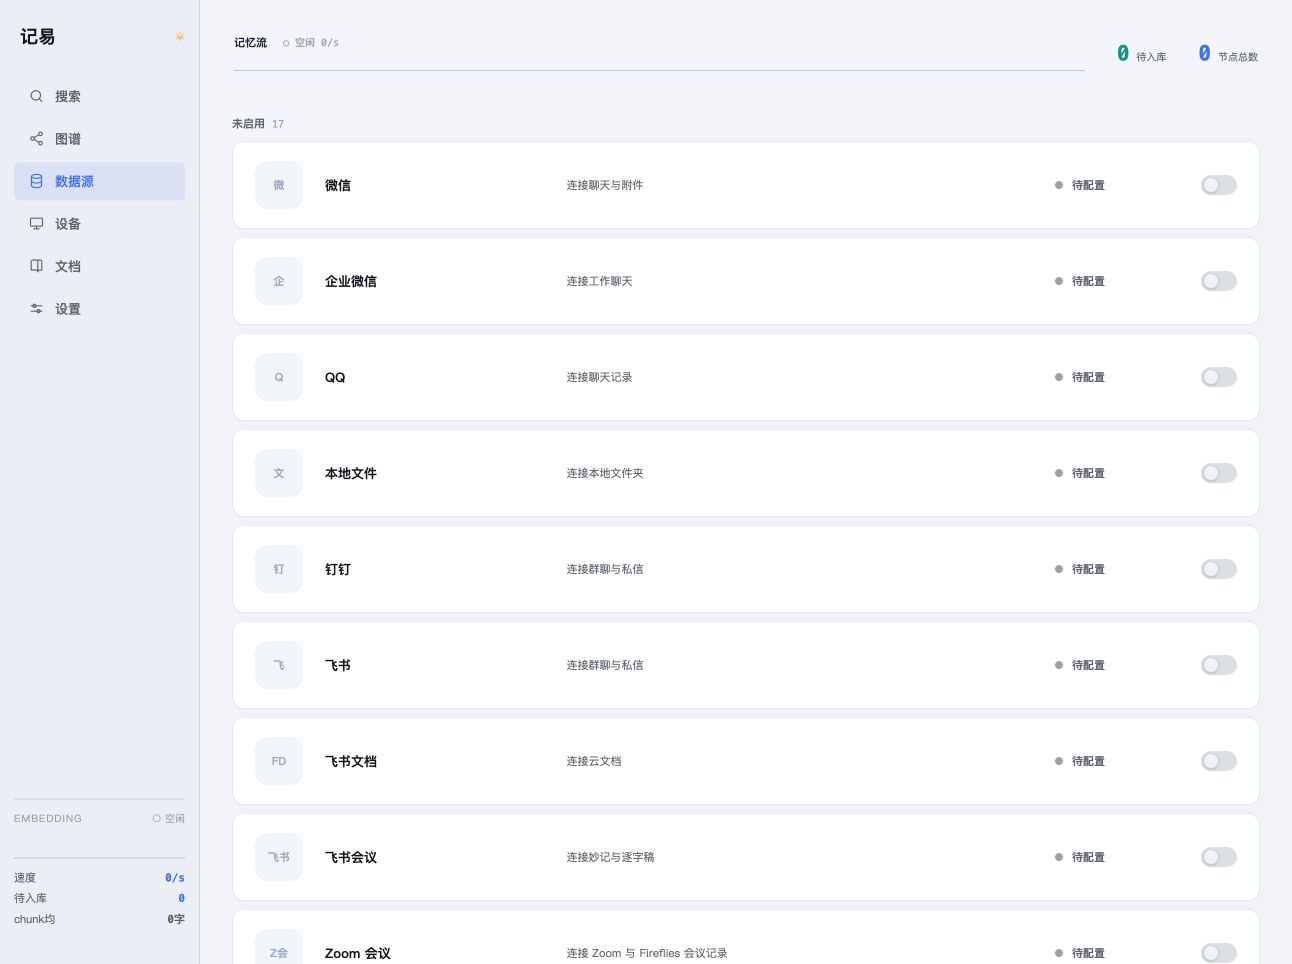The width and height of the screenshot is (1292, 964).
Task: Turn on the 本地文件 toggle
Action: [1219, 473]
